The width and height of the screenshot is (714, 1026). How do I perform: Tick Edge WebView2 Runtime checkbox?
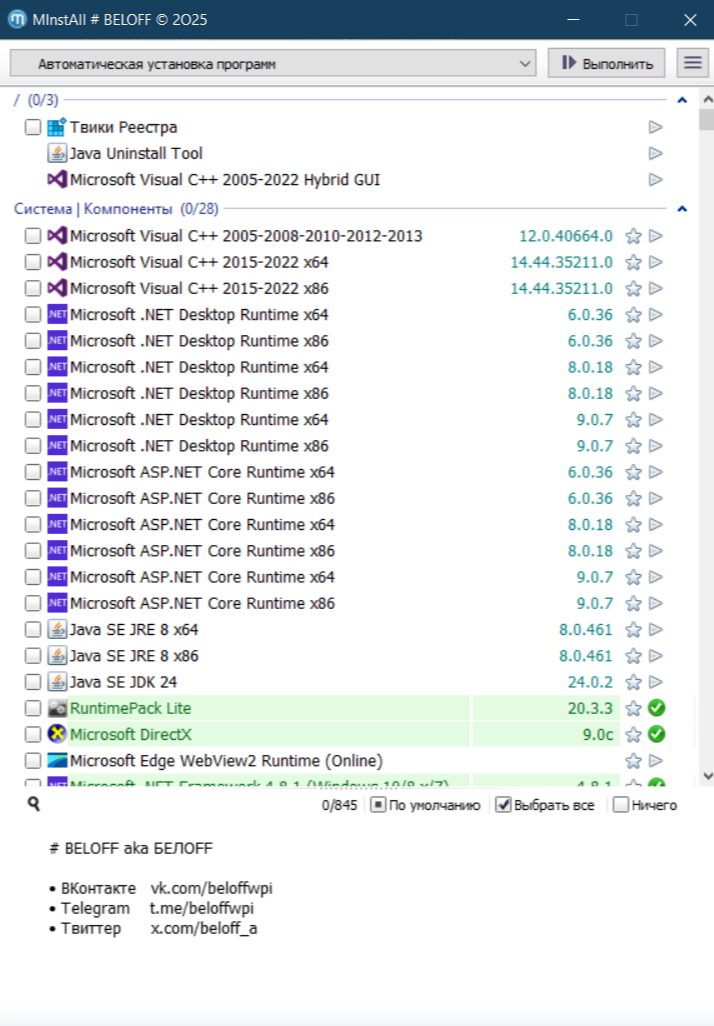[x=33, y=760]
